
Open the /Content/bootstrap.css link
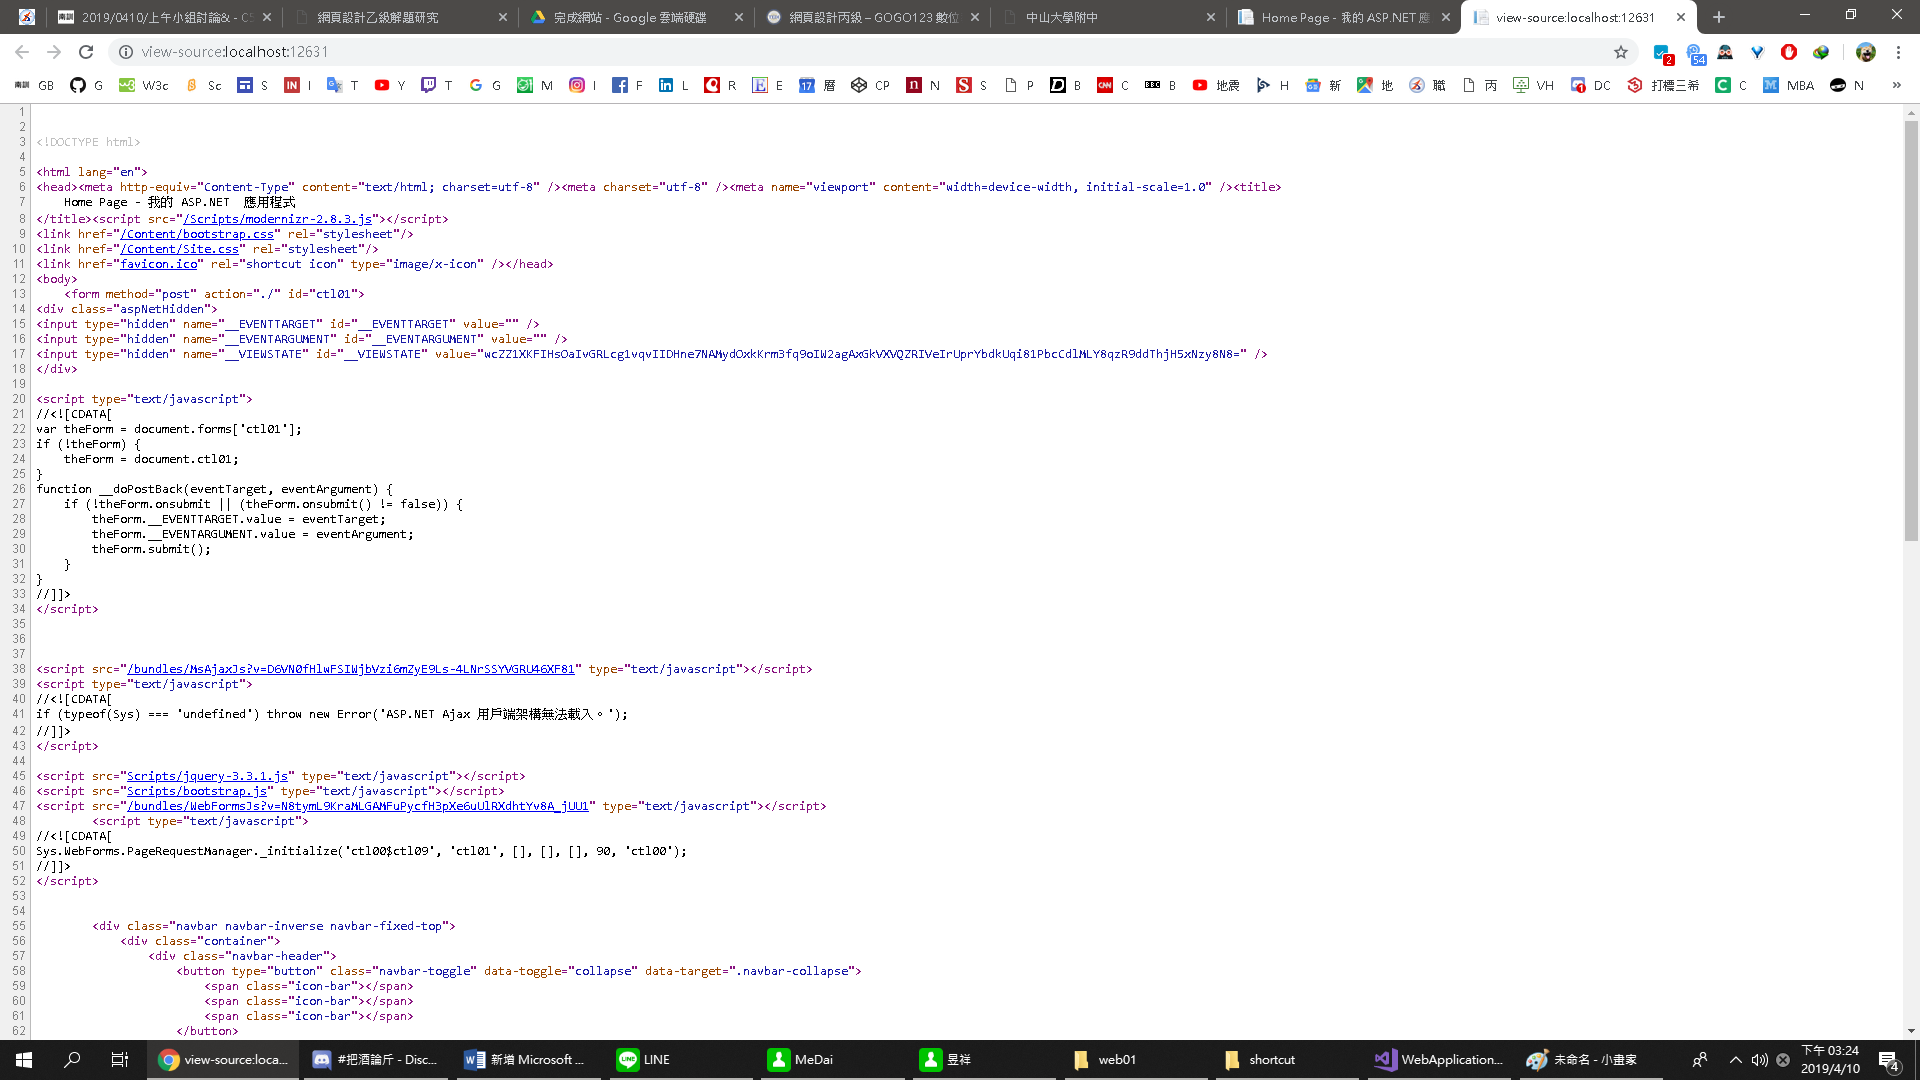point(197,234)
